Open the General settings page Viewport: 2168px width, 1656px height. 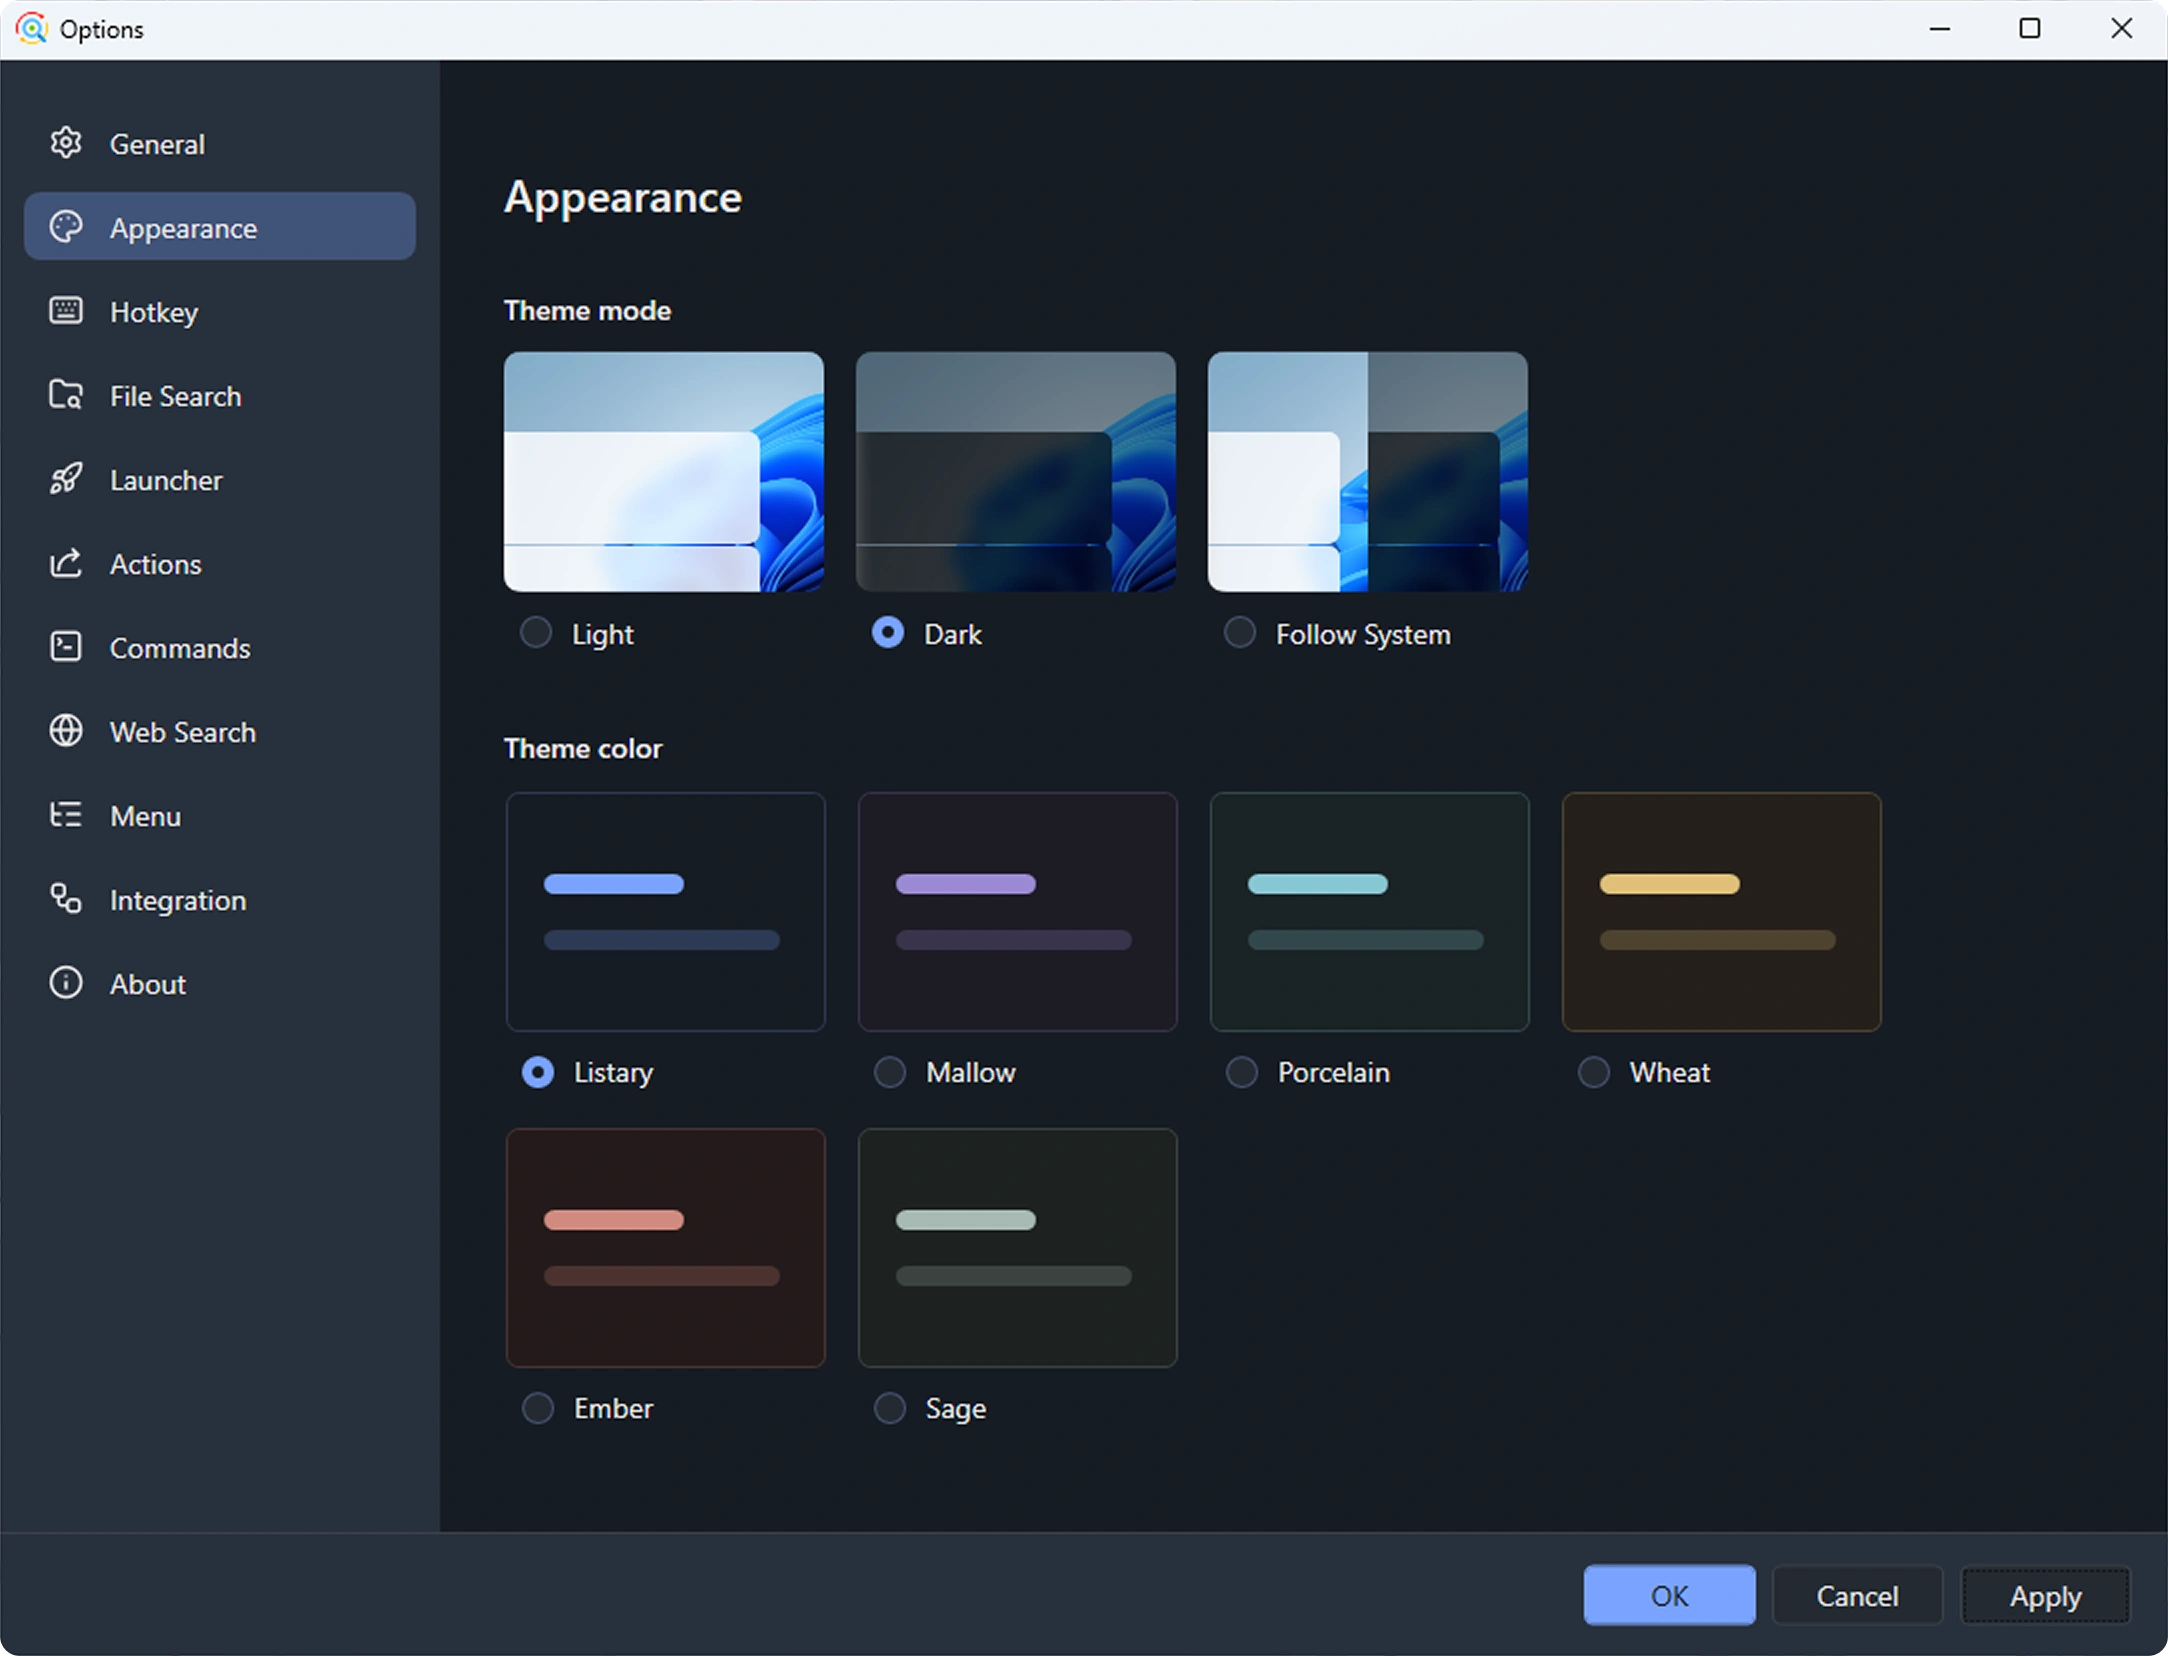(x=157, y=144)
